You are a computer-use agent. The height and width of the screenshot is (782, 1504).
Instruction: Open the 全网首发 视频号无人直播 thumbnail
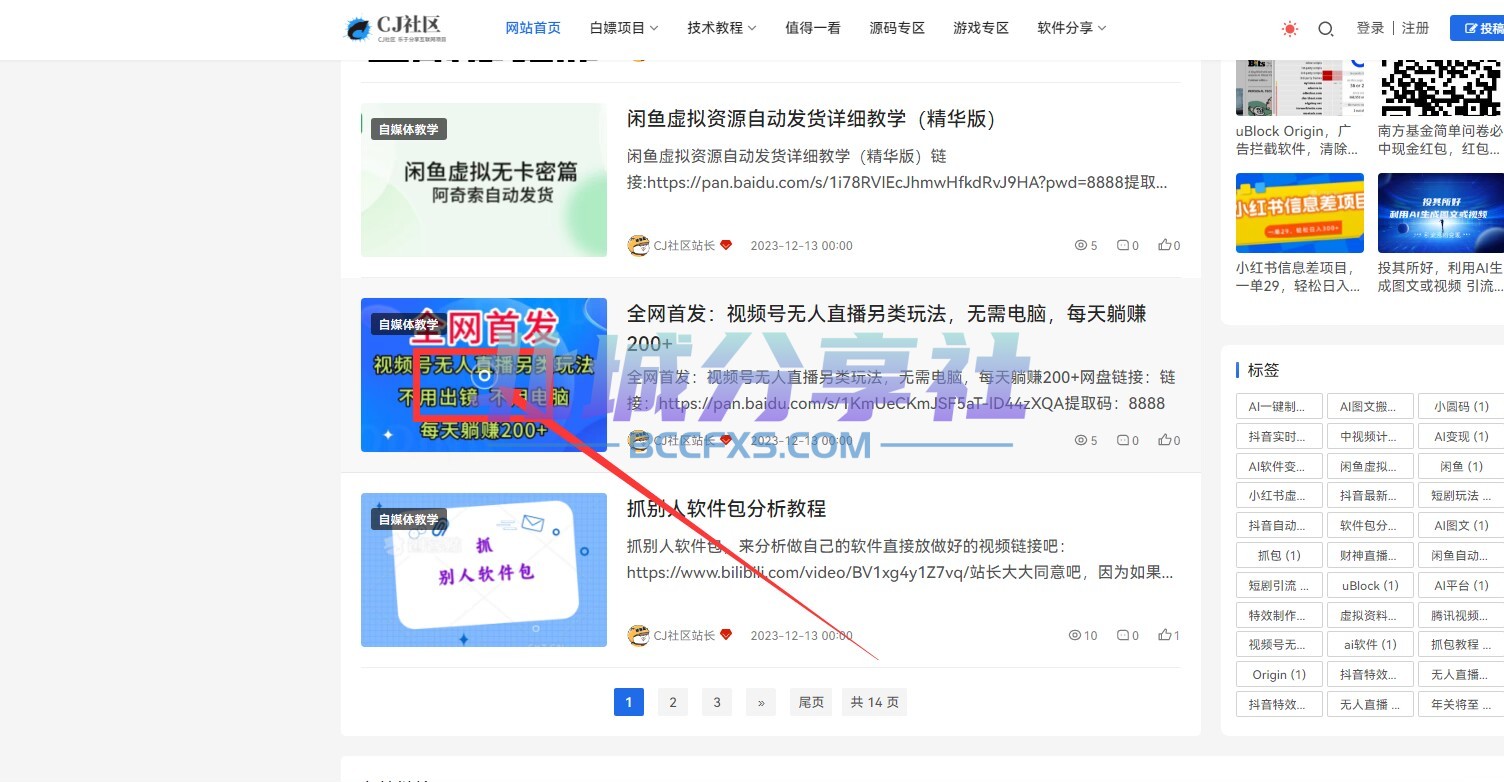pos(484,375)
